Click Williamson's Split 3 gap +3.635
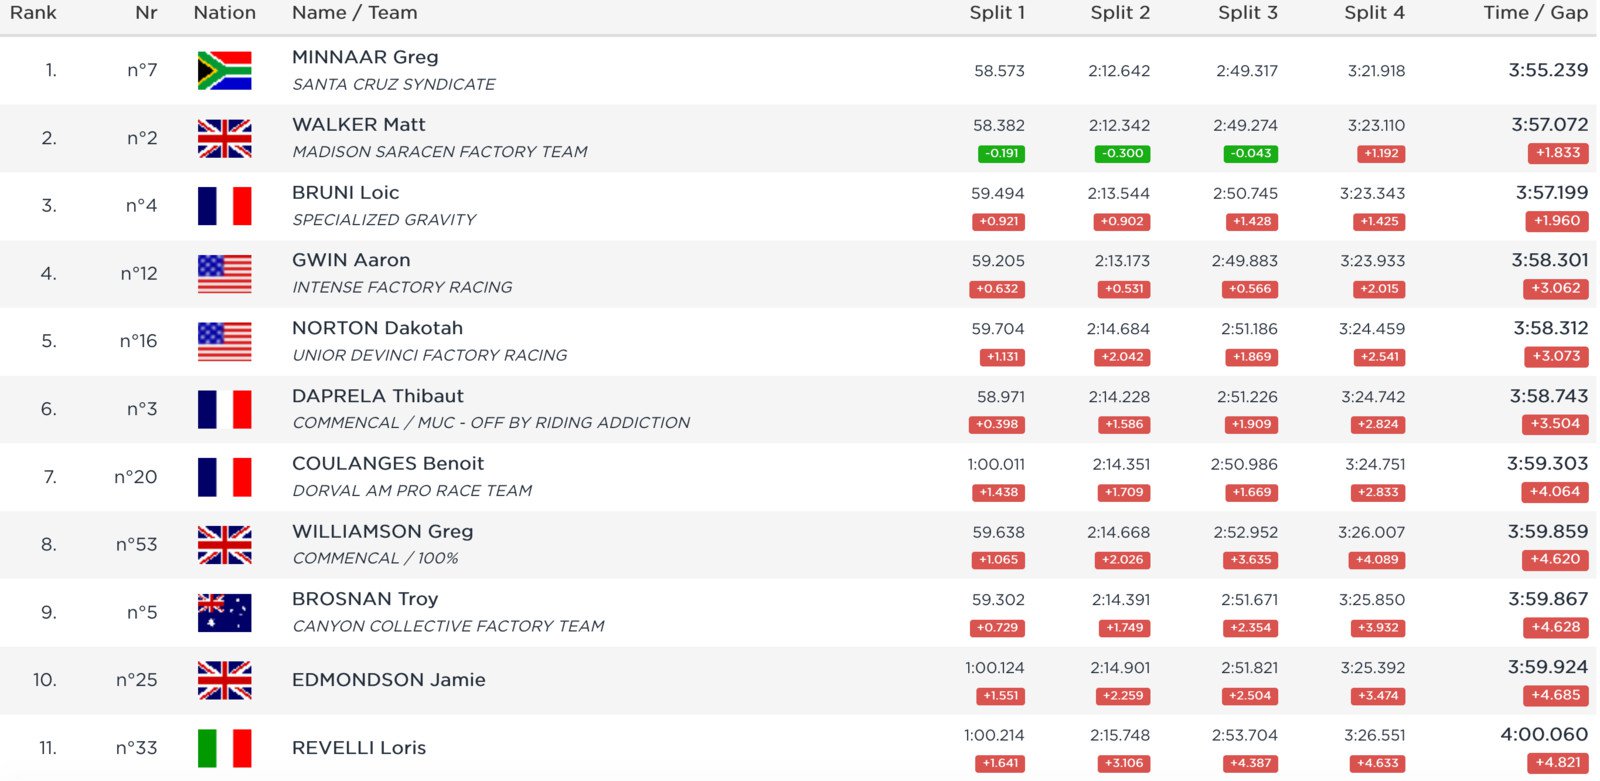Image resolution: width=1600 pixels, height=781 pixels. pyautogui.click(x=1251, y=560)
